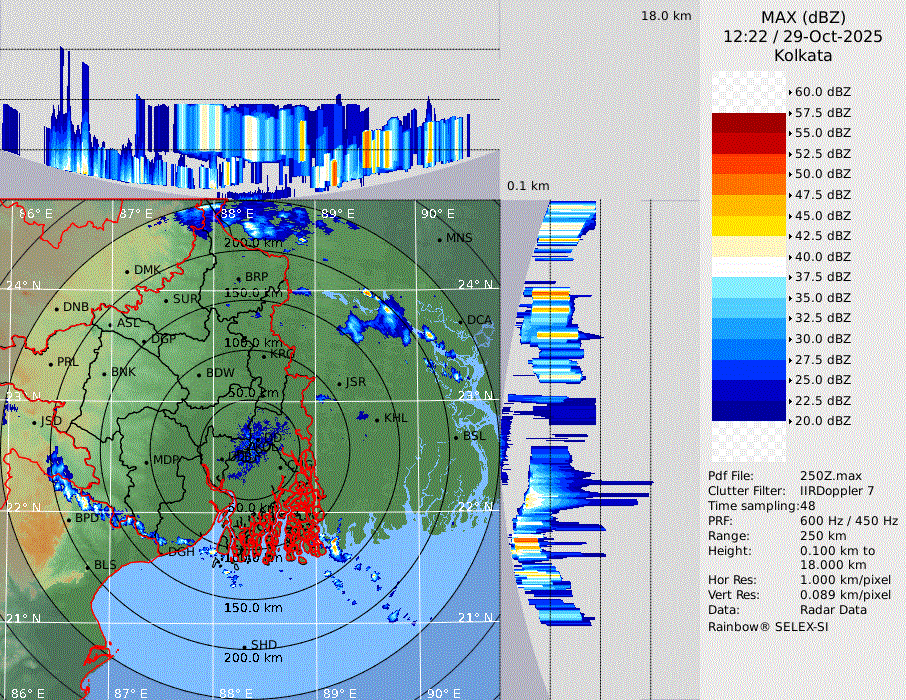Click the 200.0 km range label near SHD
The height and width of the screenshot is (700, 906).
(253, 658)
